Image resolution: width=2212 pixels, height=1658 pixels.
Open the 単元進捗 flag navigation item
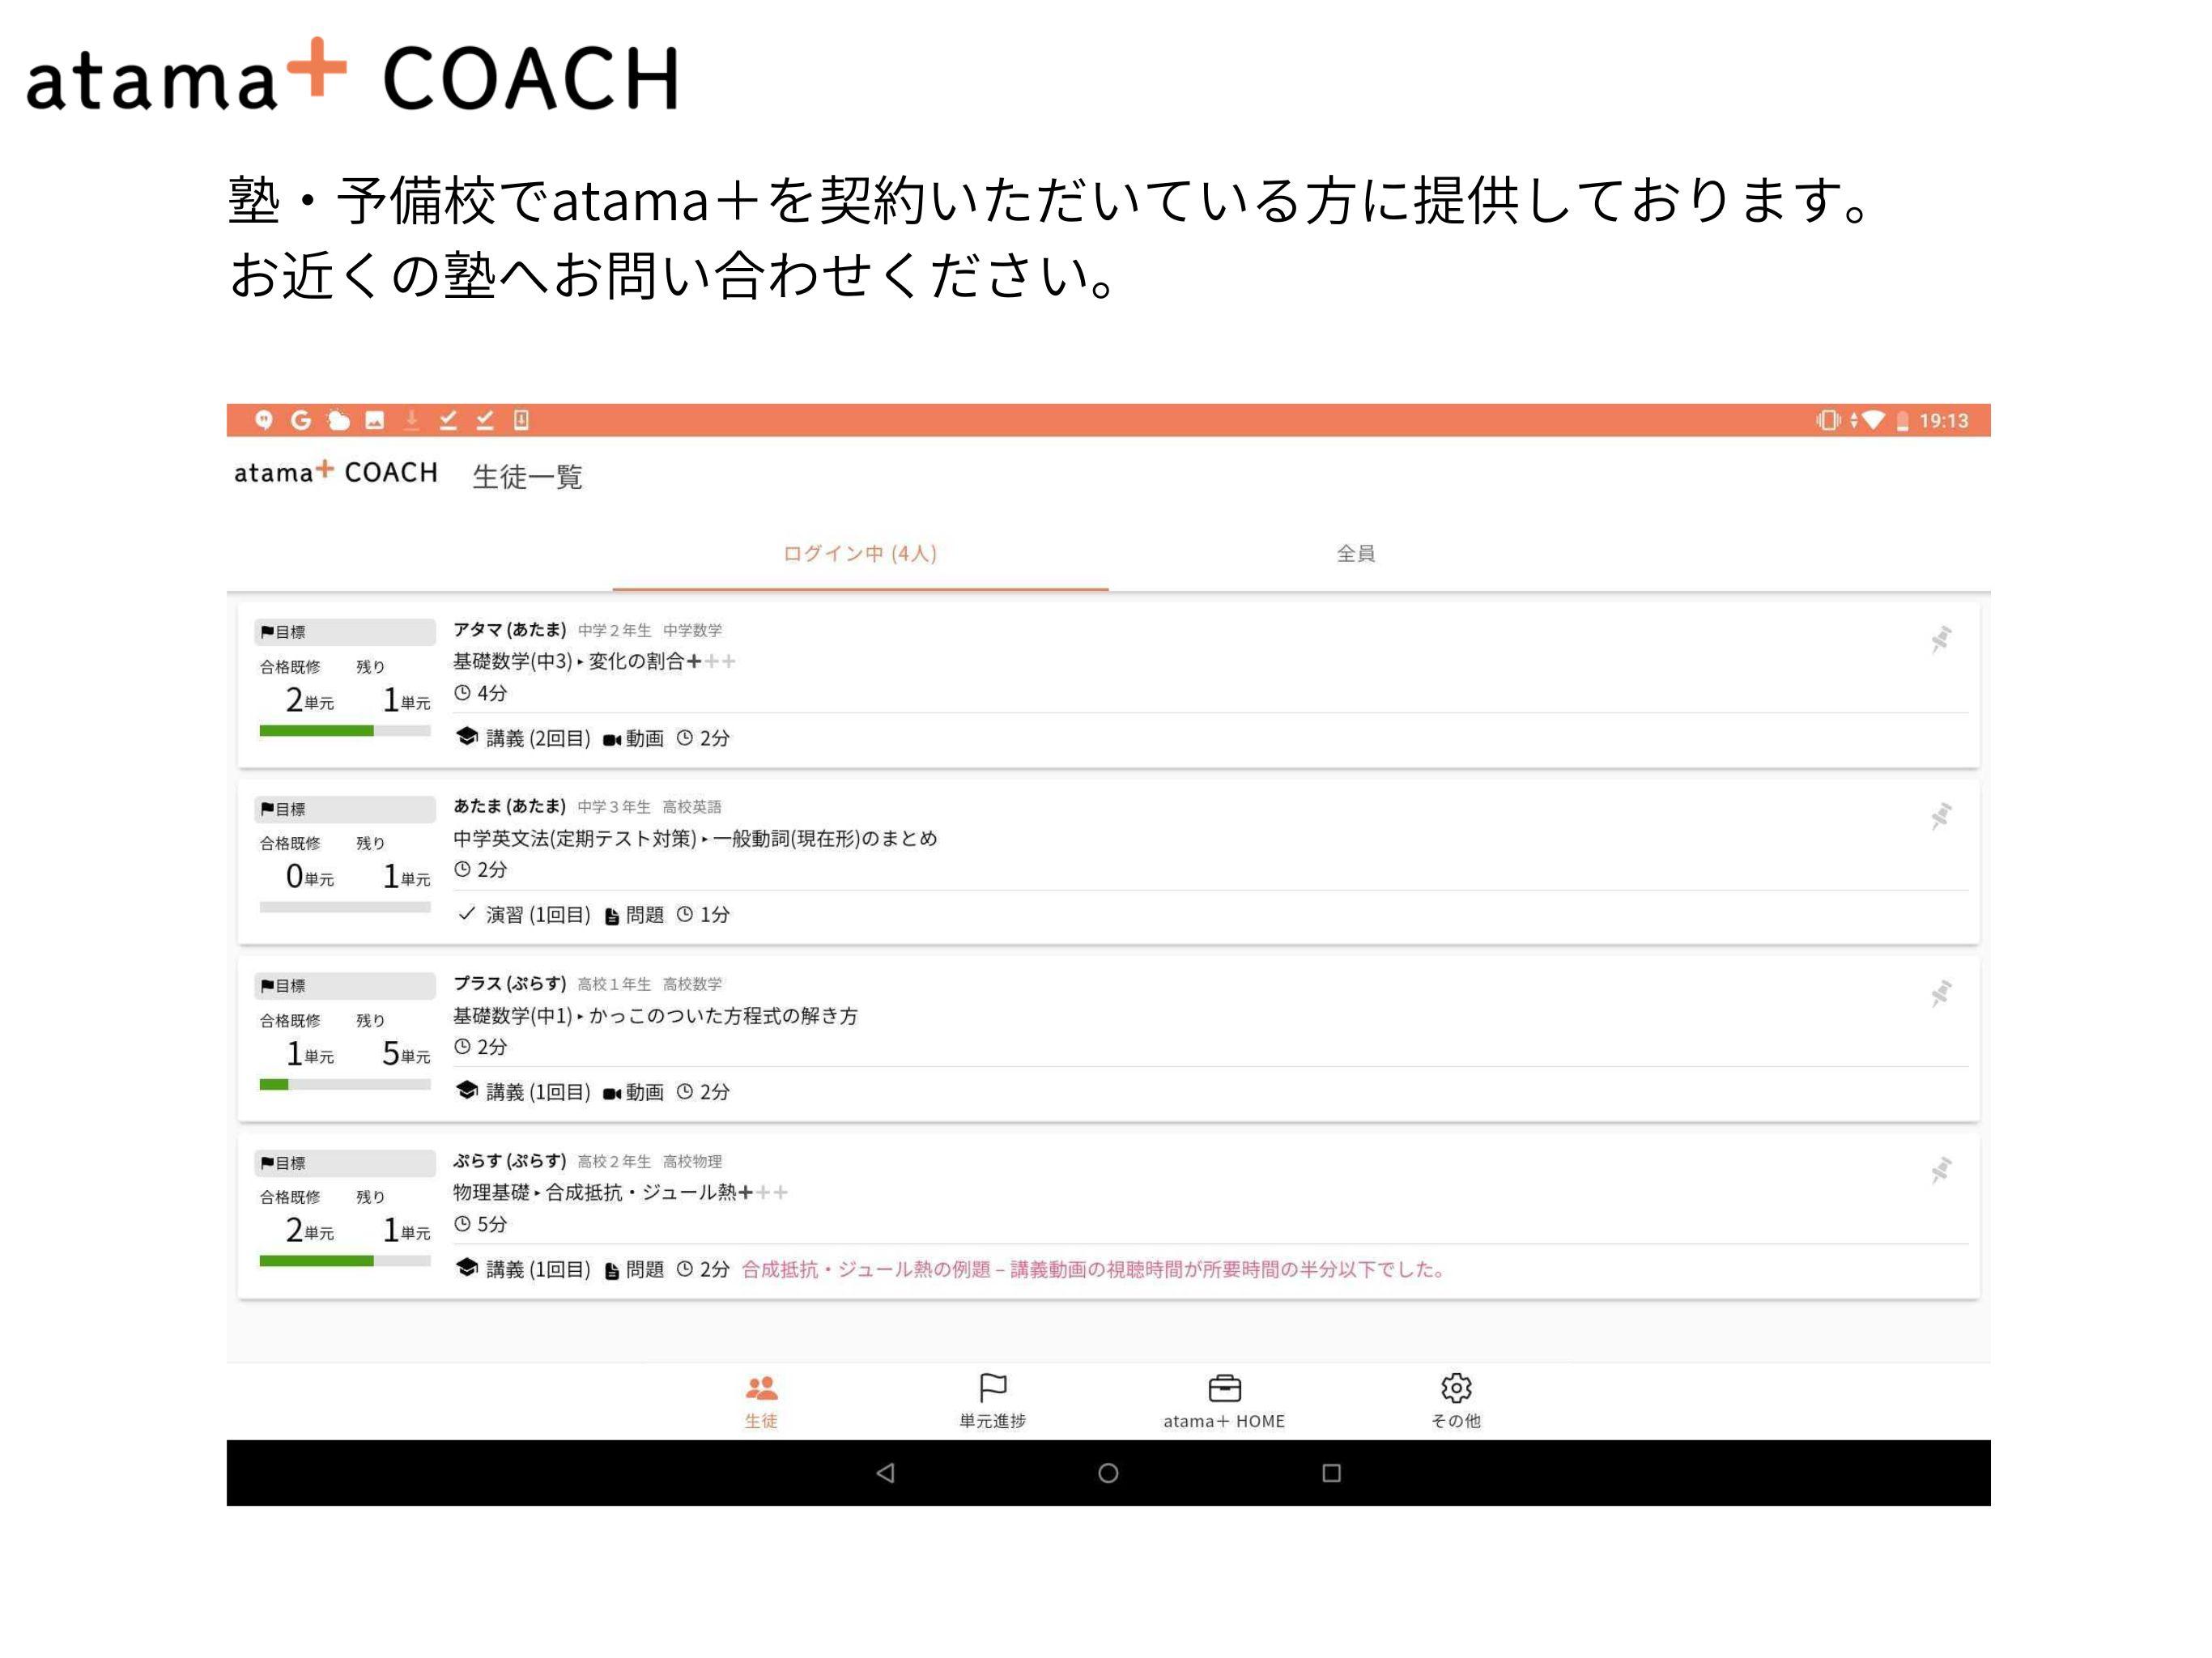pos(992,1401)
